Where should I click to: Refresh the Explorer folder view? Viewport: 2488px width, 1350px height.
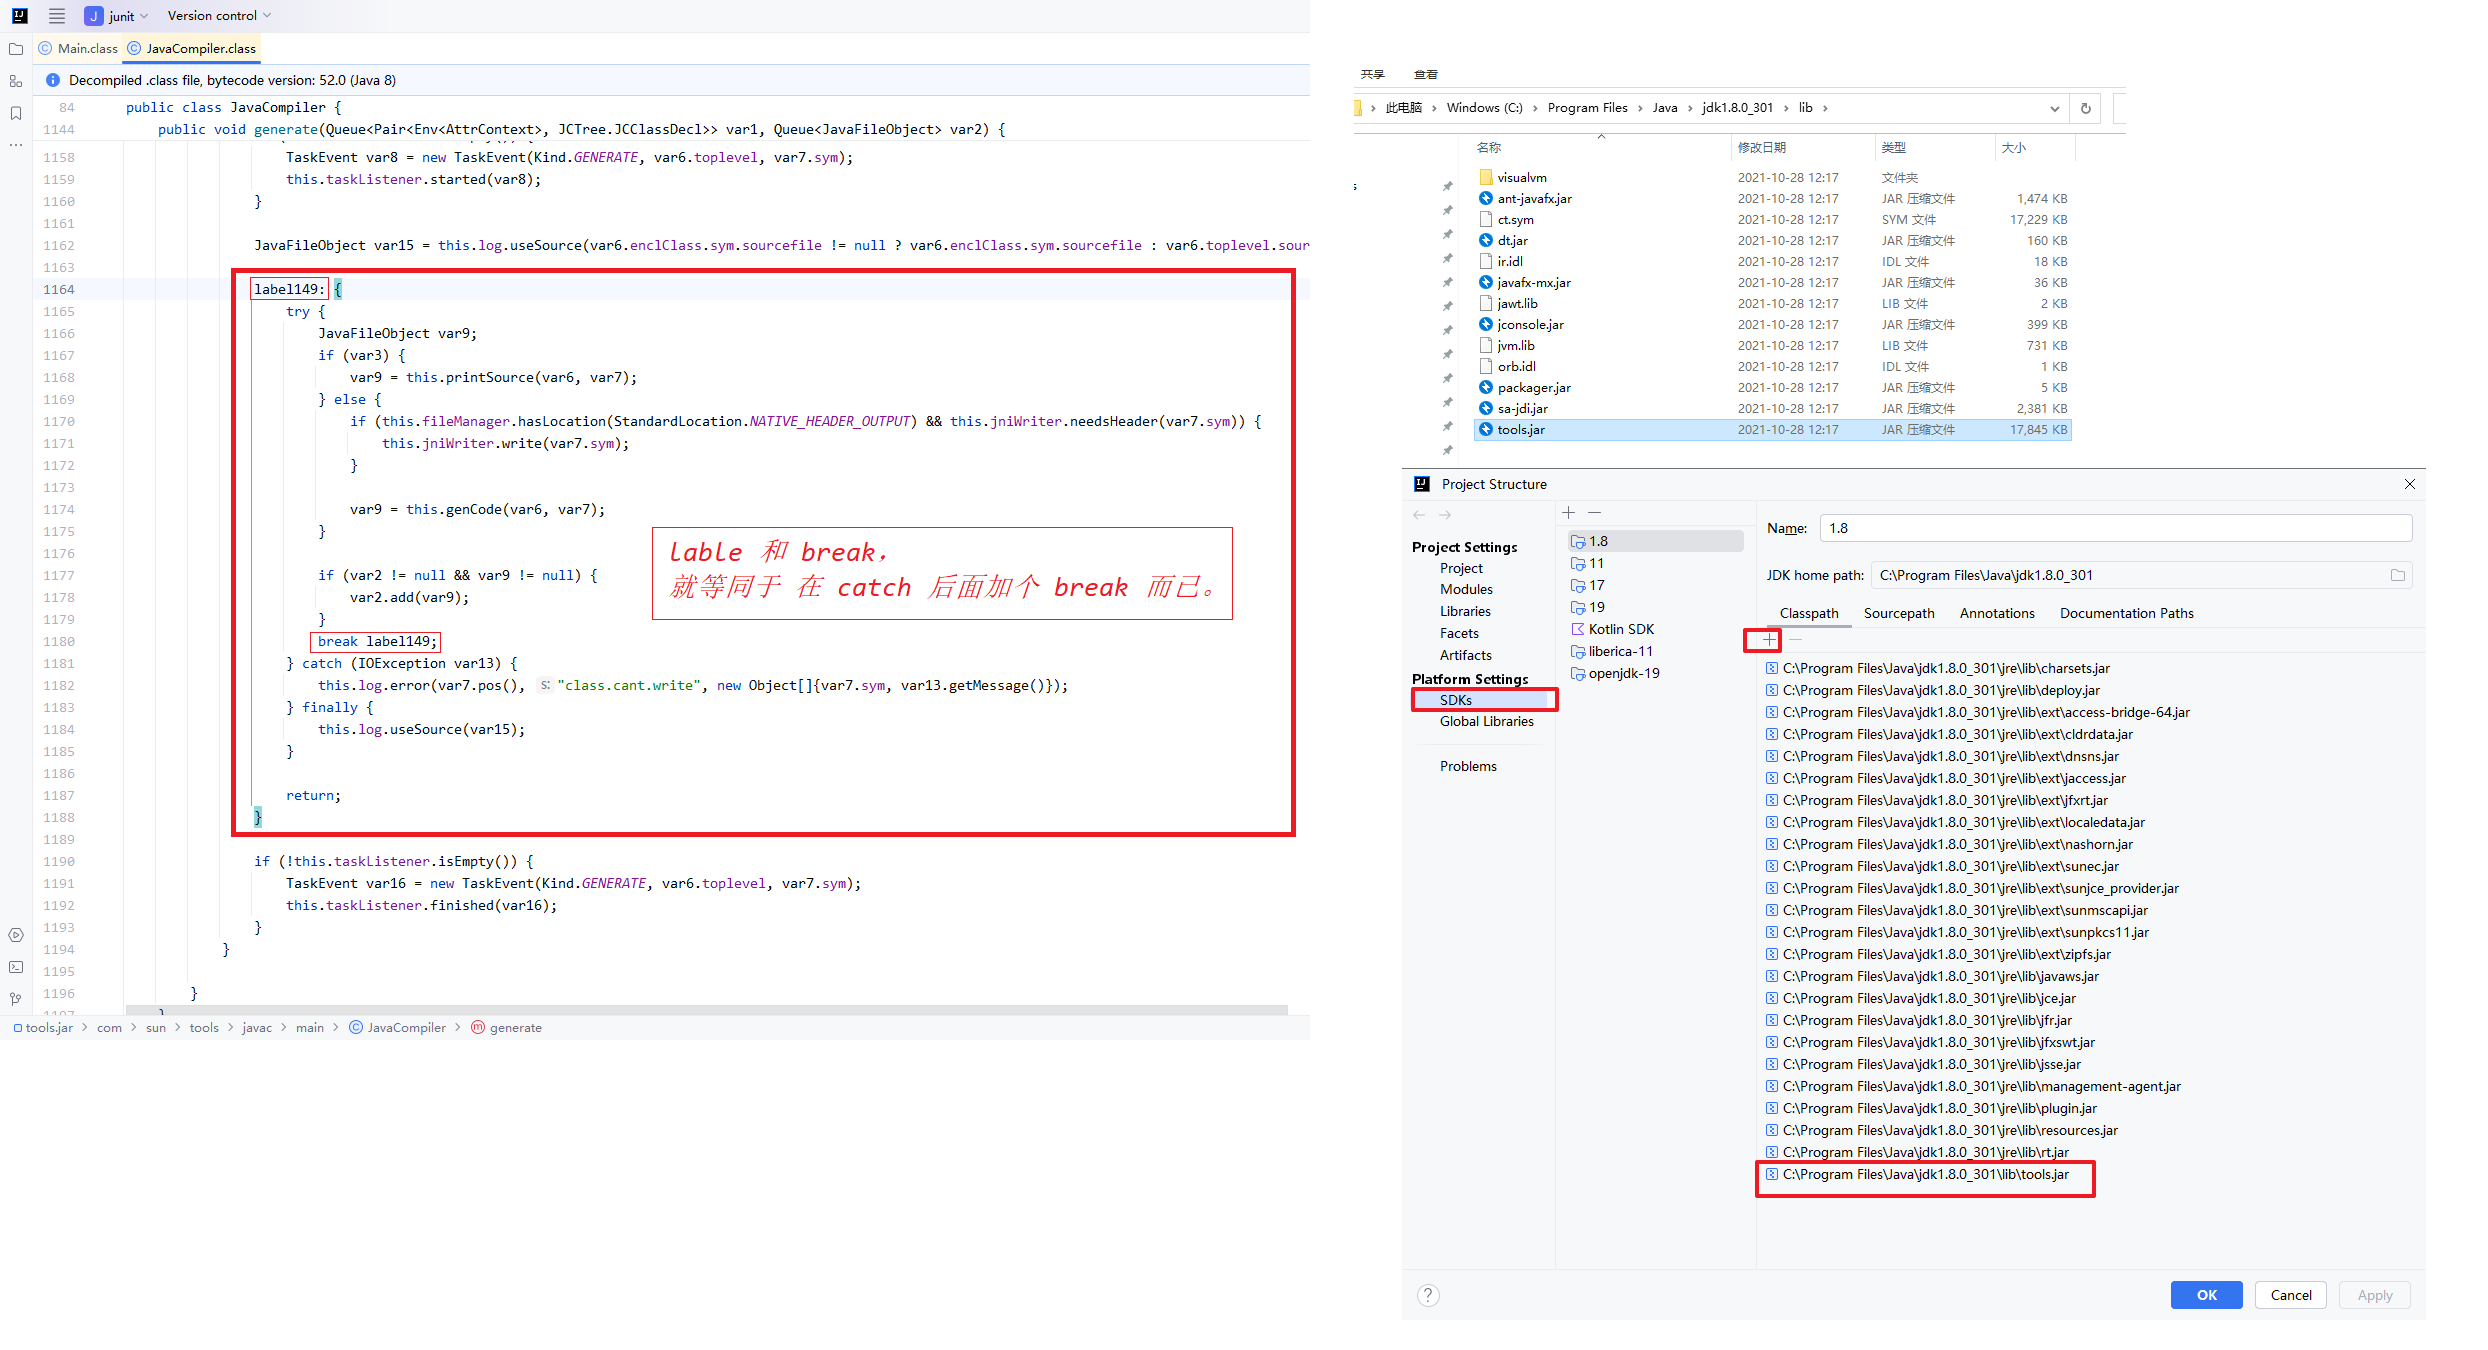tap(2086, 109)
